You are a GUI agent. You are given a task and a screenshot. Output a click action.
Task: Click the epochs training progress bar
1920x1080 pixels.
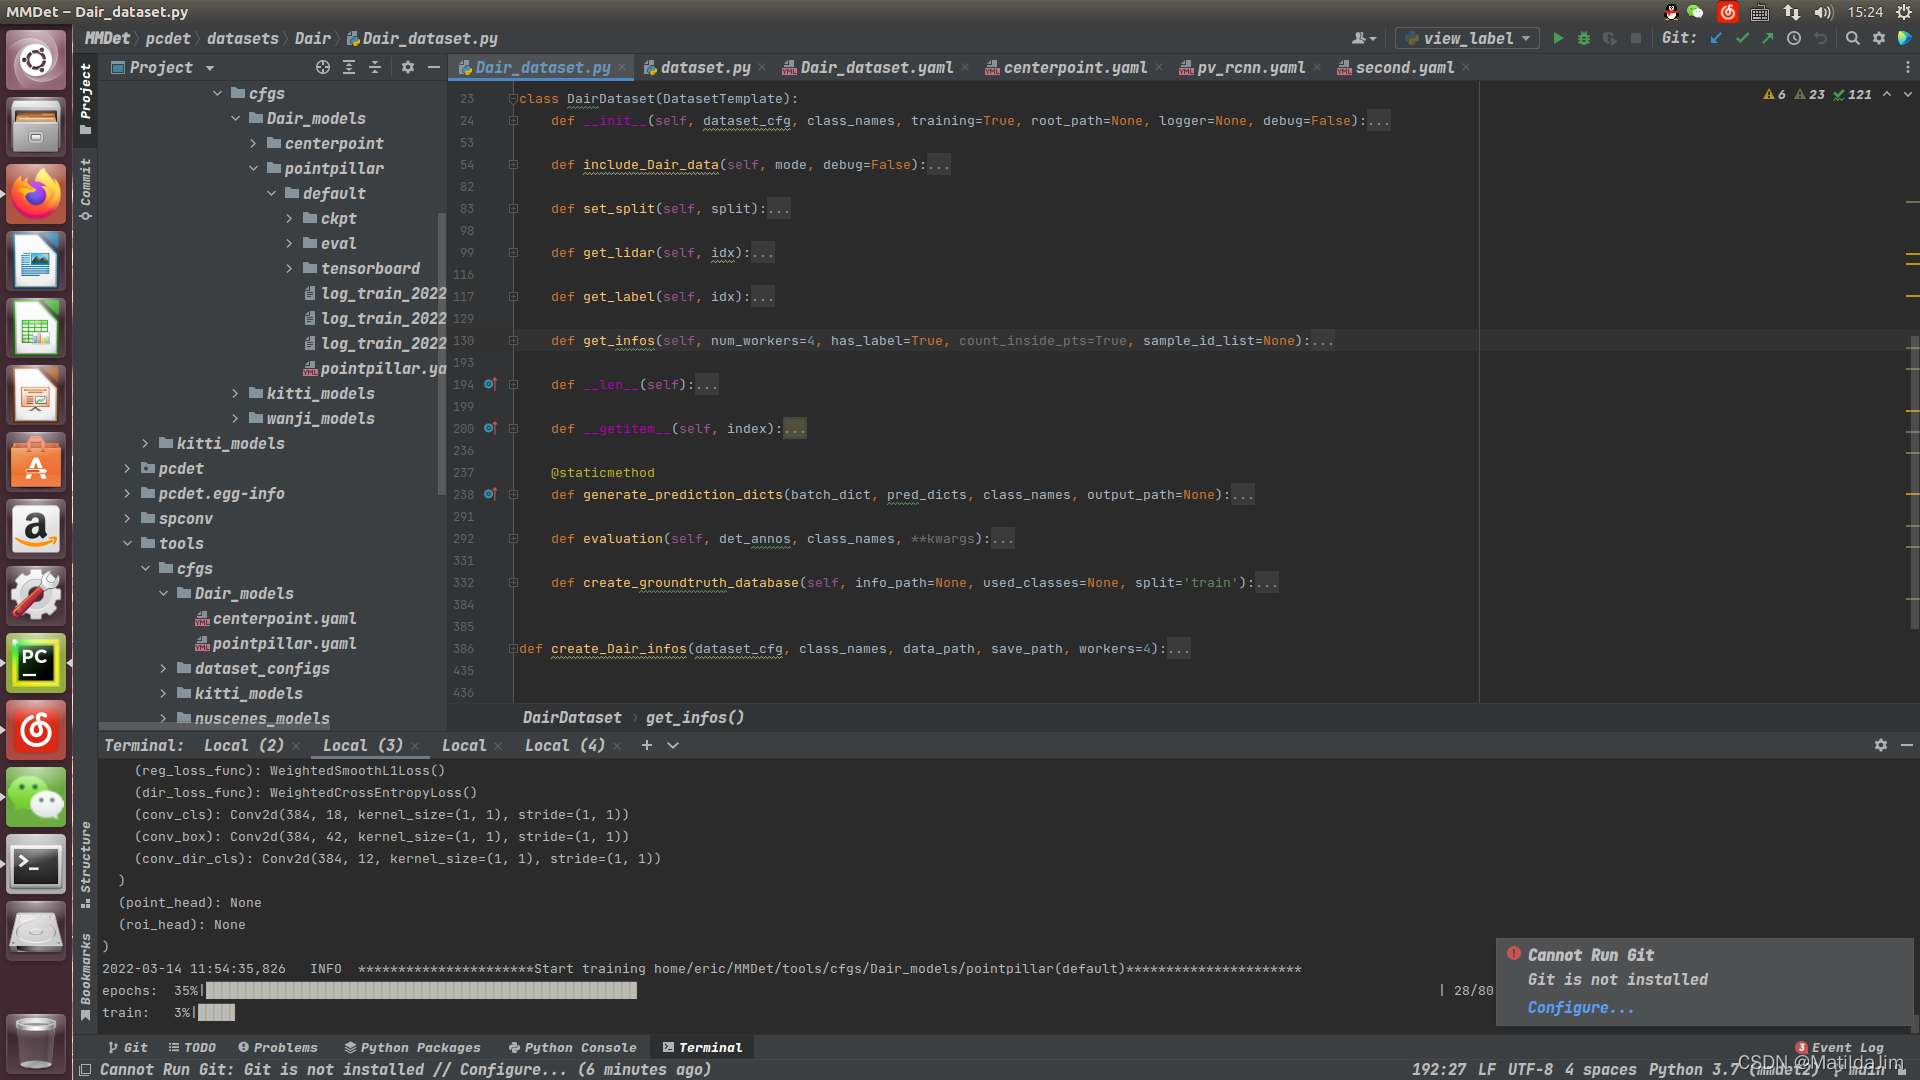(x=421, y=990)
